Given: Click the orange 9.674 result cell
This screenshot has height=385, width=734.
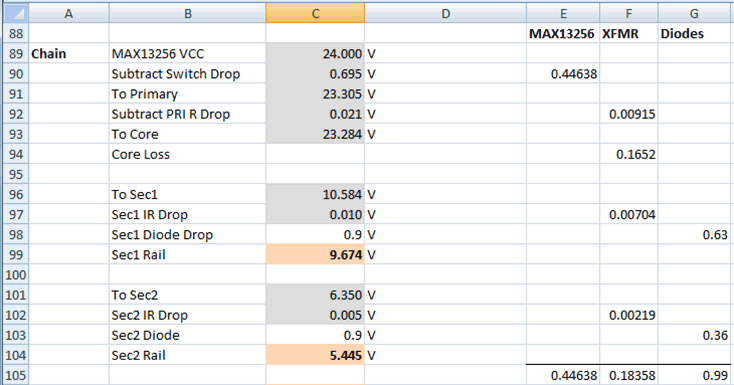Looking at the screenshot, I should pos(315,254).
